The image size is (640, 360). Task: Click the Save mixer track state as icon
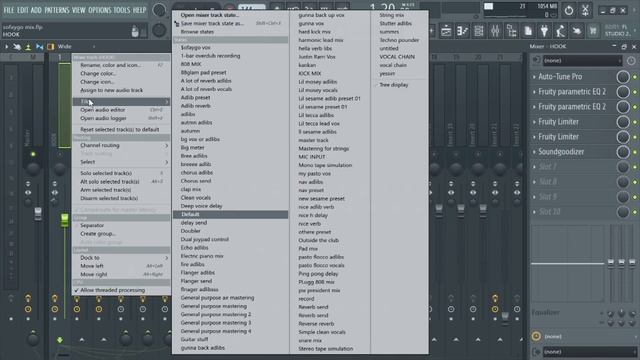pyautogui.click(x=177, y=23)
